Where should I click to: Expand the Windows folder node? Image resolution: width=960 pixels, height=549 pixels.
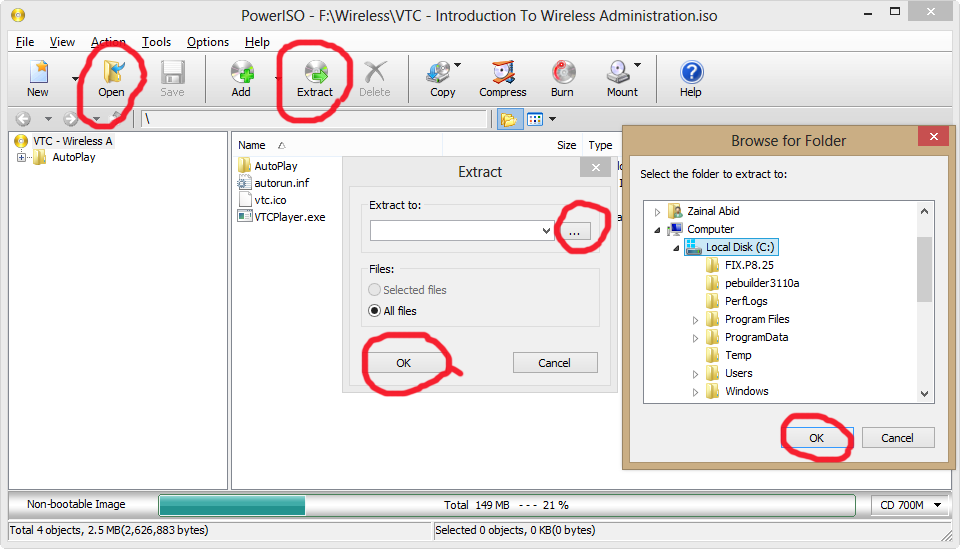click(x=695, y=392)
